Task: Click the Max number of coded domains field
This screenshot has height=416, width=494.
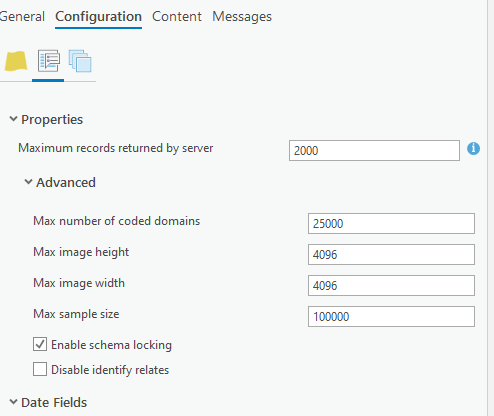Action: click(391, 223)
